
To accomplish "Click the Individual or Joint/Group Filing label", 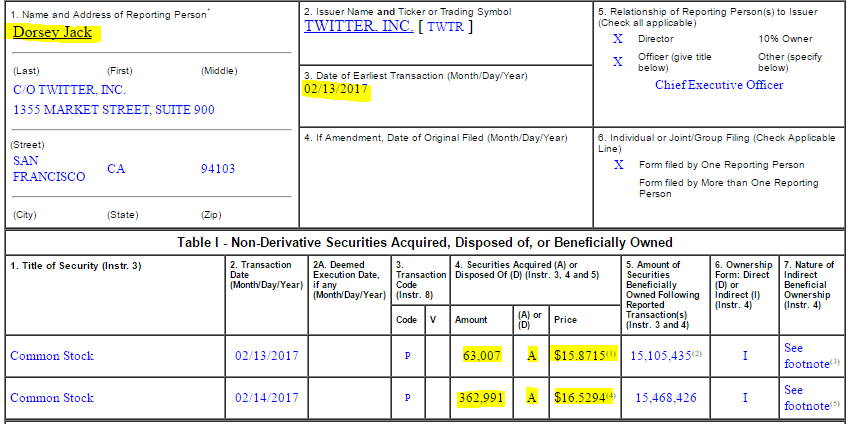I will coord(717,143).
